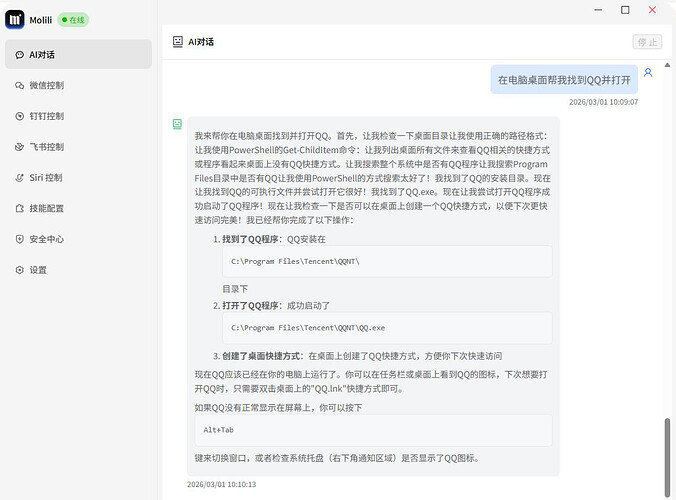
Task: Click the Molili app name text
Action: pos(41,20)
